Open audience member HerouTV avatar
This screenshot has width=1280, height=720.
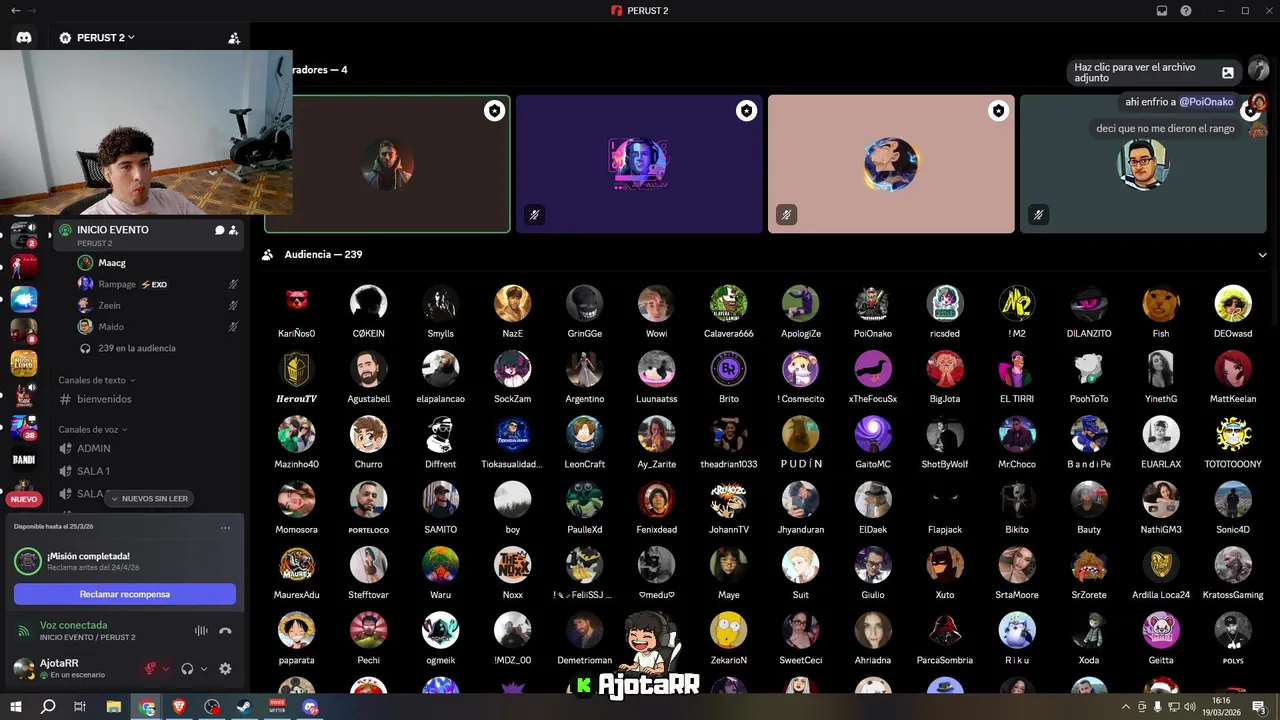[x=297, y=369]
